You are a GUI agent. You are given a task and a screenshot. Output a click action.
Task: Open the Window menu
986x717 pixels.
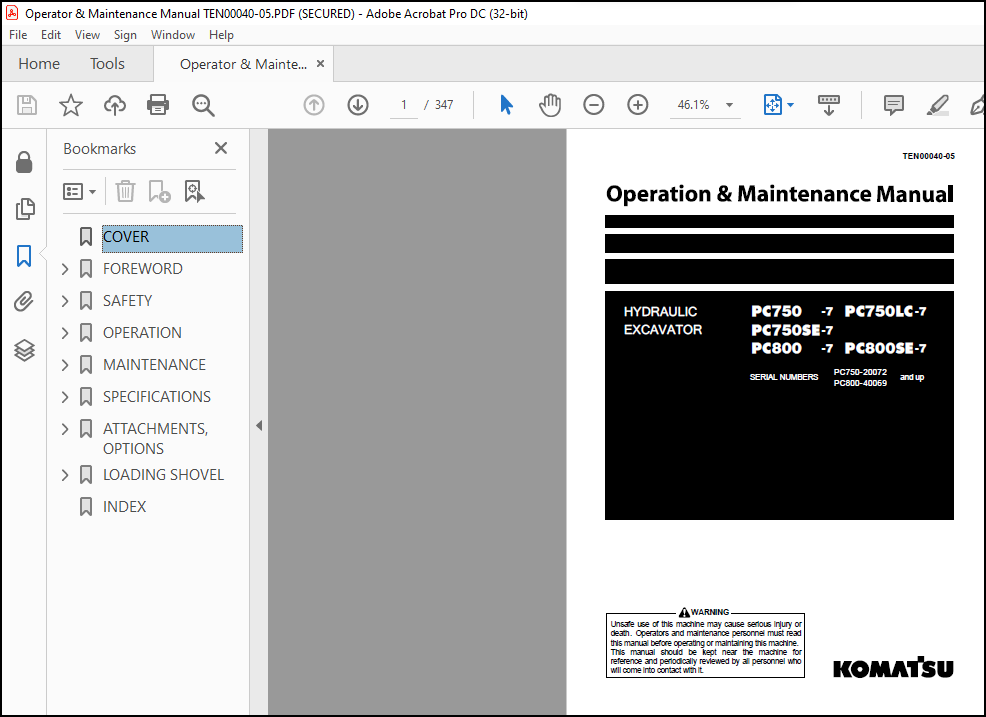pos(173,35)
